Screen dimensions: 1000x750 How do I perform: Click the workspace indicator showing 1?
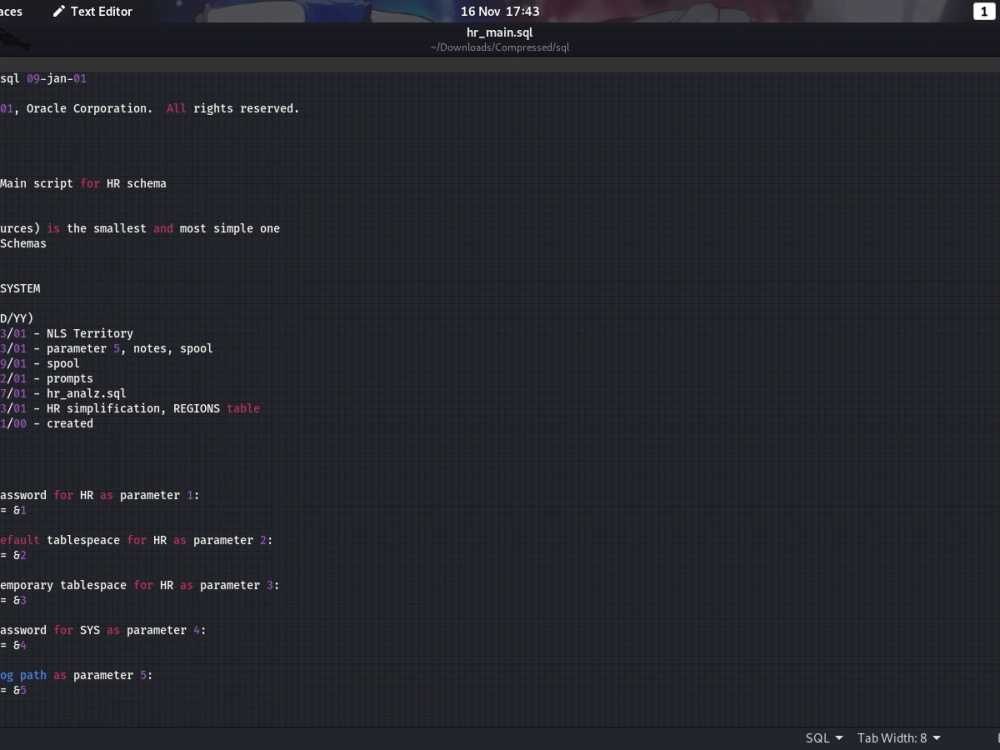point(983,11)
